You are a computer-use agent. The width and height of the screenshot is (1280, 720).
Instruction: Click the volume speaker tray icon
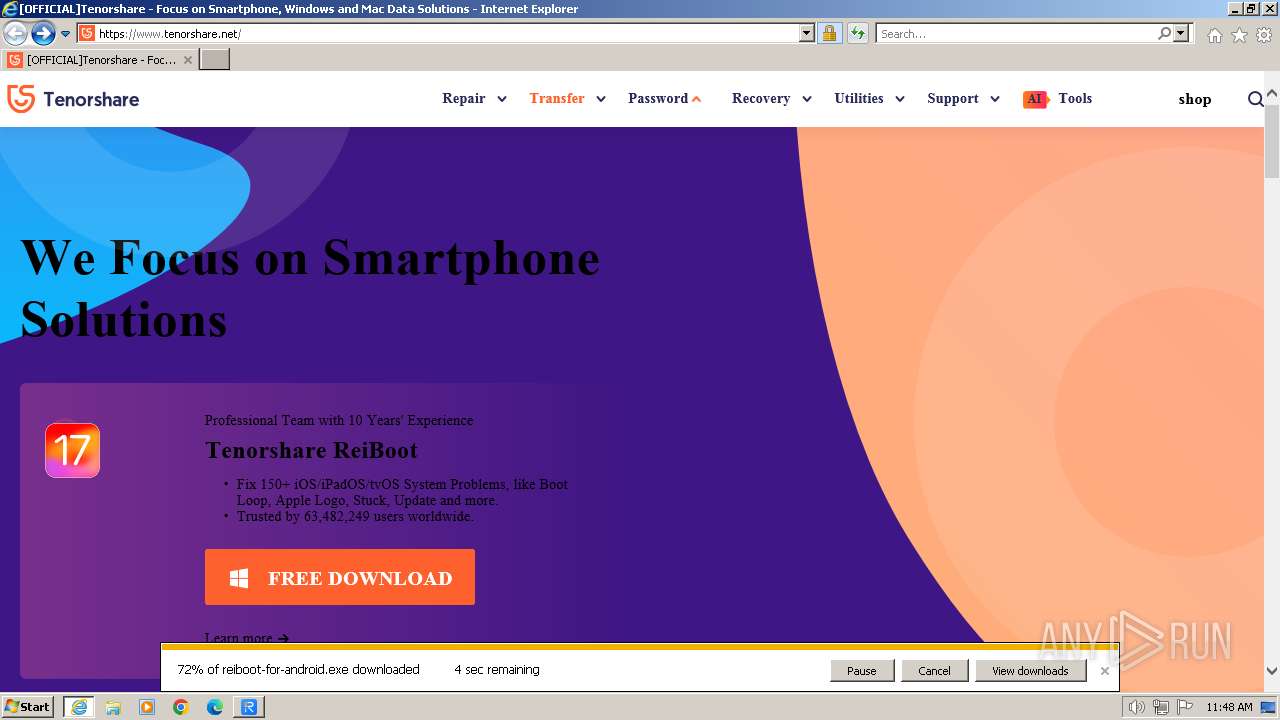click(x=1136, y=707)
